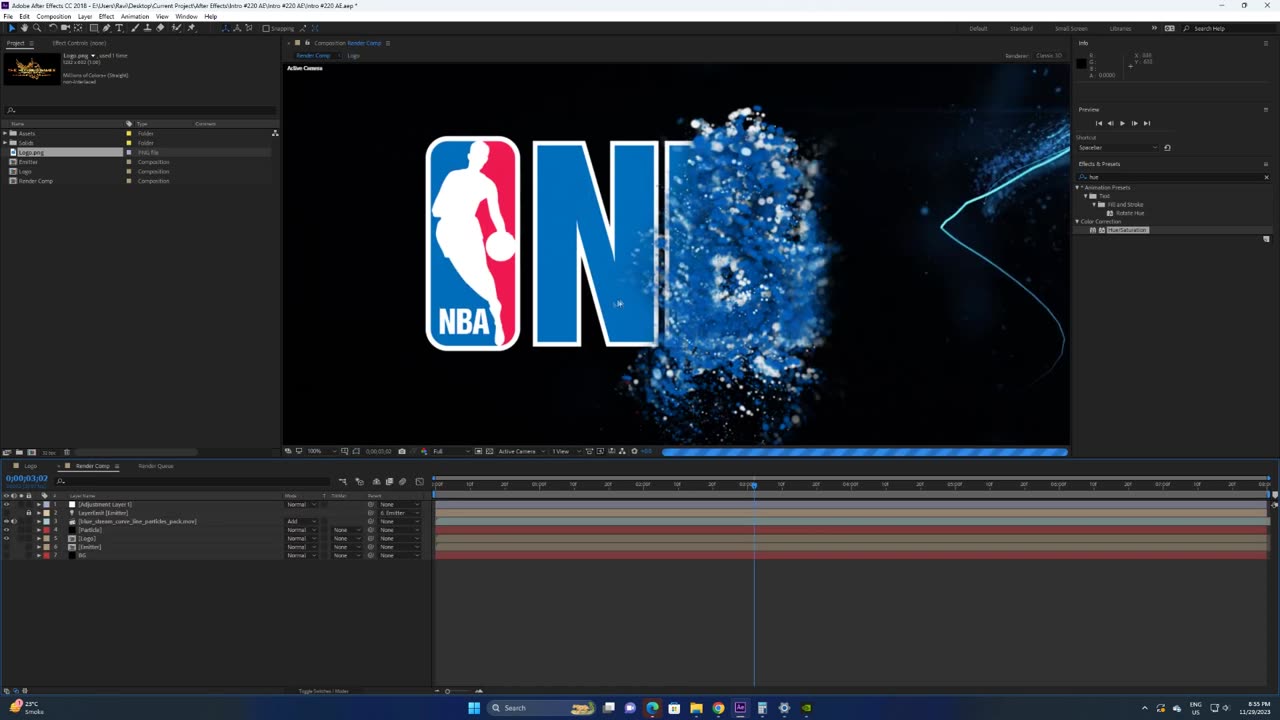Select the Hand tool
1280x720 pixels.
(x=24, y=28)
